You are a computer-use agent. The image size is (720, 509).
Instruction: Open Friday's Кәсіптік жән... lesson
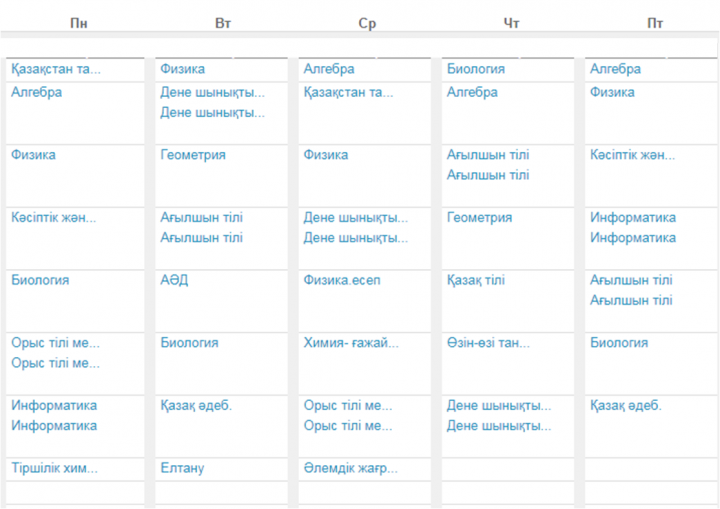click(x=632, y=155)
